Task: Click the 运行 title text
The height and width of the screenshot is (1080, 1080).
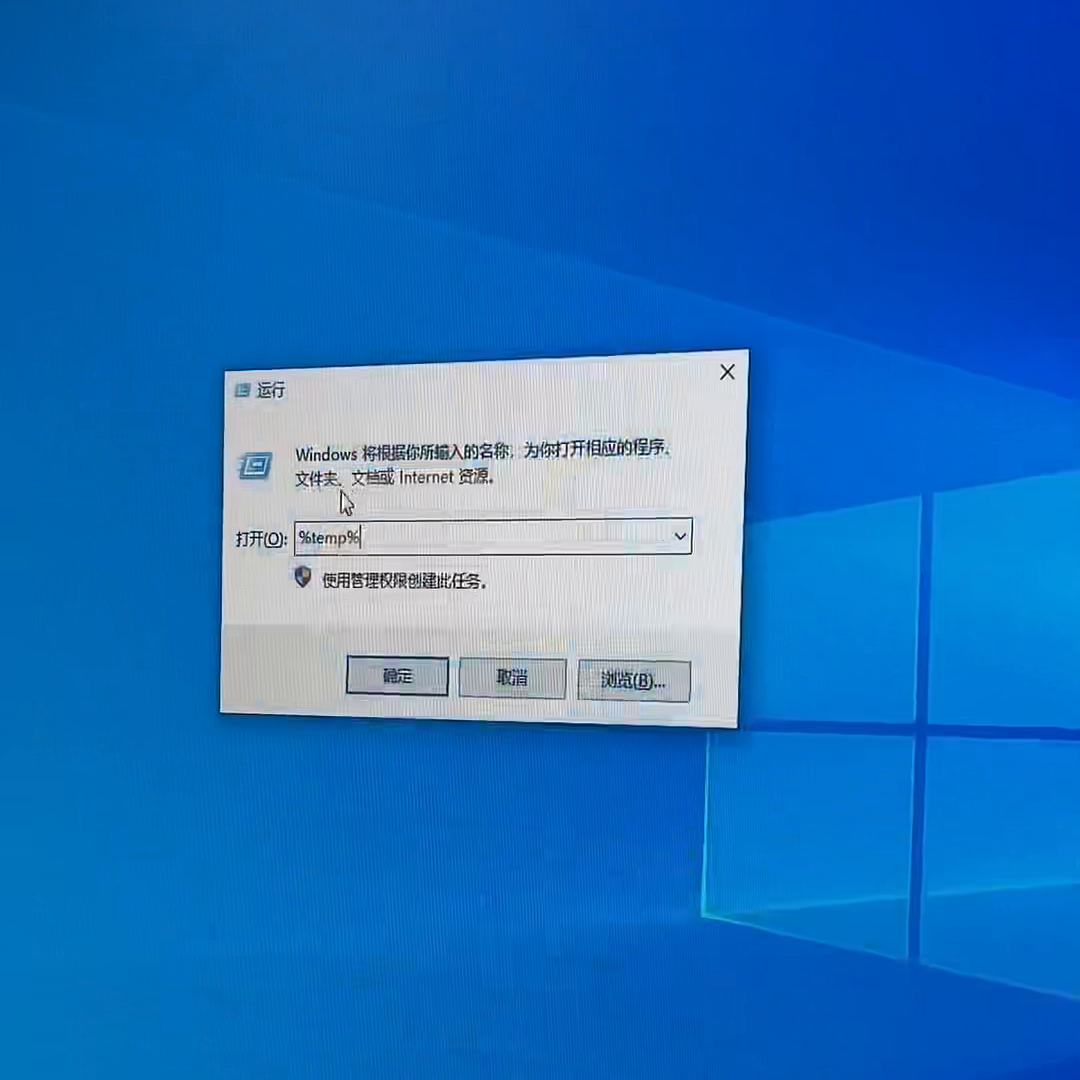Action: point(271,391)
